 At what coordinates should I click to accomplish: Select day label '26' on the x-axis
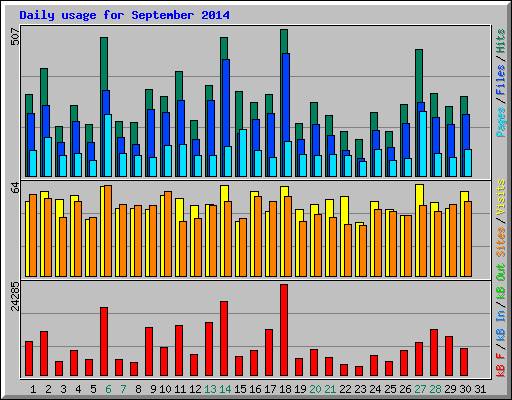pos(405,389)
